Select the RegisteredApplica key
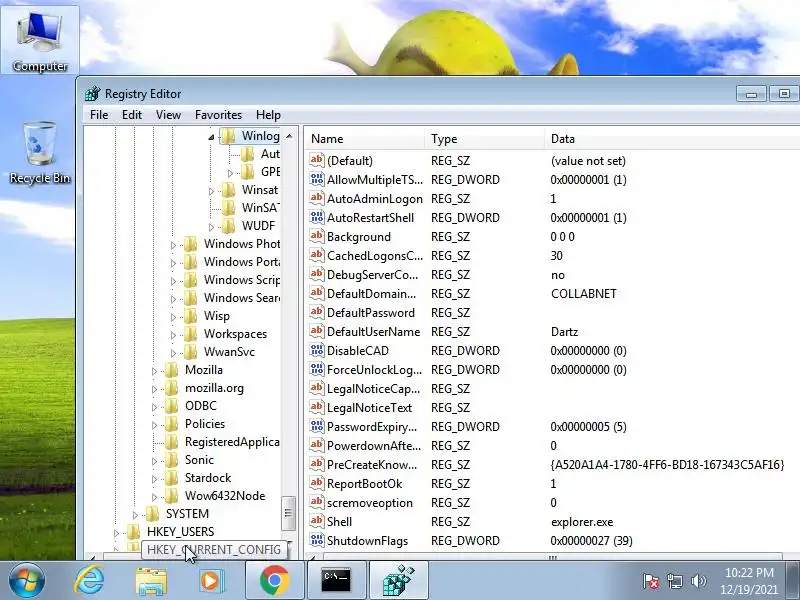Screen dimensions: 800x600 [x=232, y=442]
